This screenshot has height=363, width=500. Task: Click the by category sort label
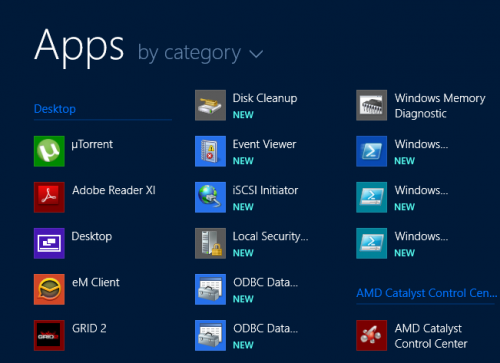[x=189, y=53]
